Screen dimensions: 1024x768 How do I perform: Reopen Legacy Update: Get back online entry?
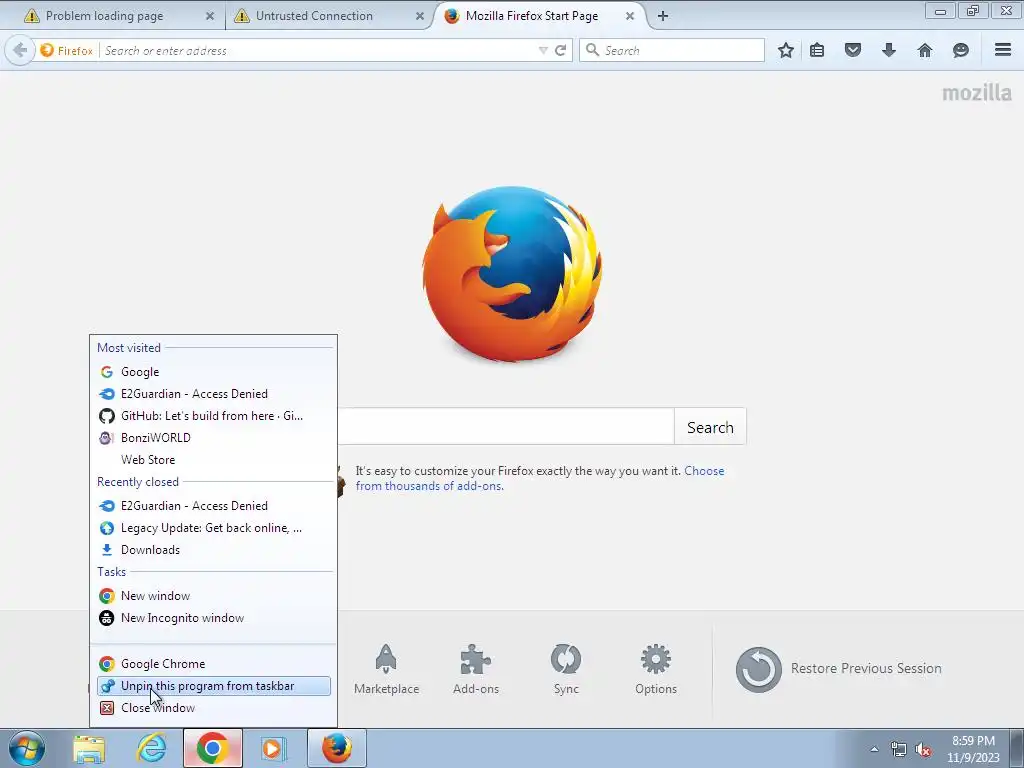point(214,528)
